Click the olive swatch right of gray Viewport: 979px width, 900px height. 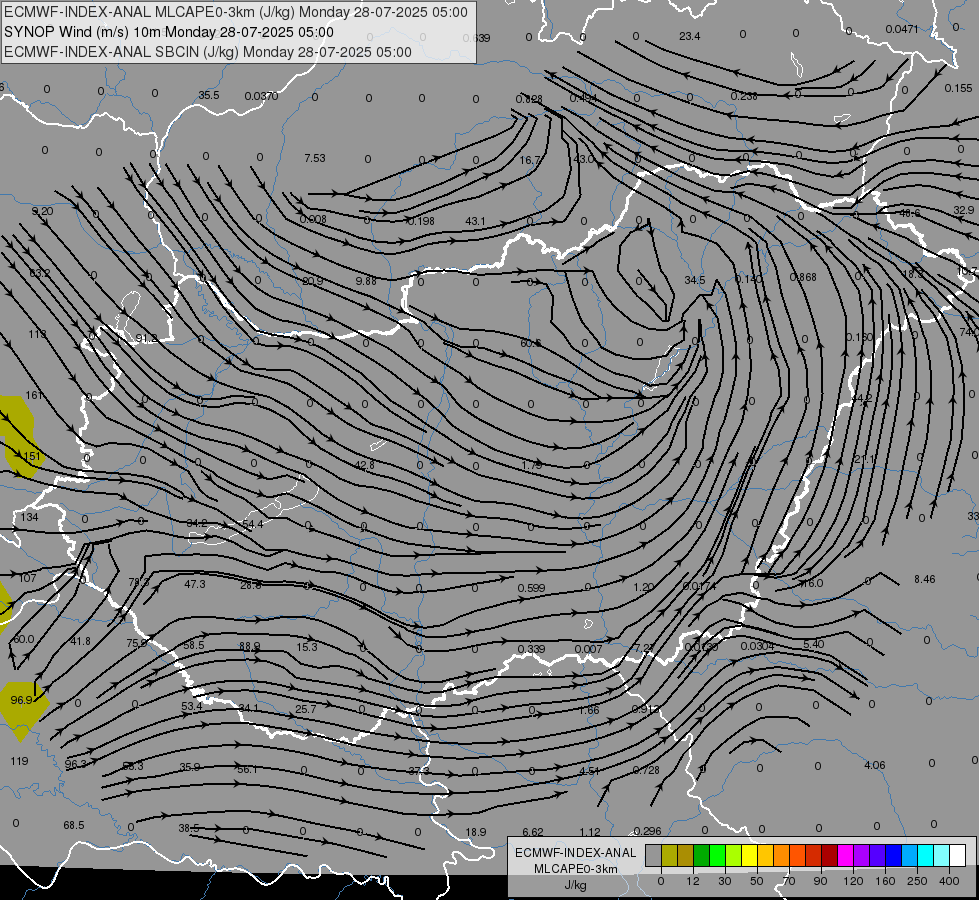[x=669, y=856]
